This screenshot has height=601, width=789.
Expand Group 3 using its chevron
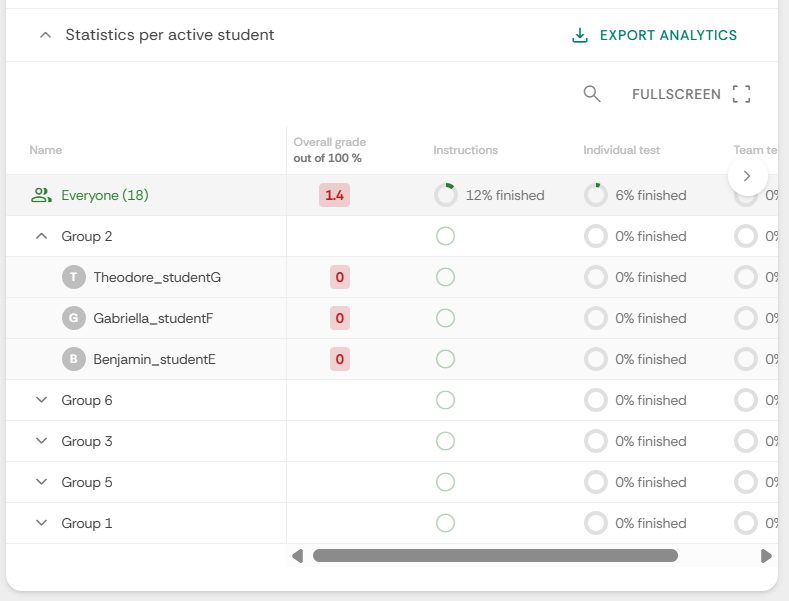(x=42, y=441)
